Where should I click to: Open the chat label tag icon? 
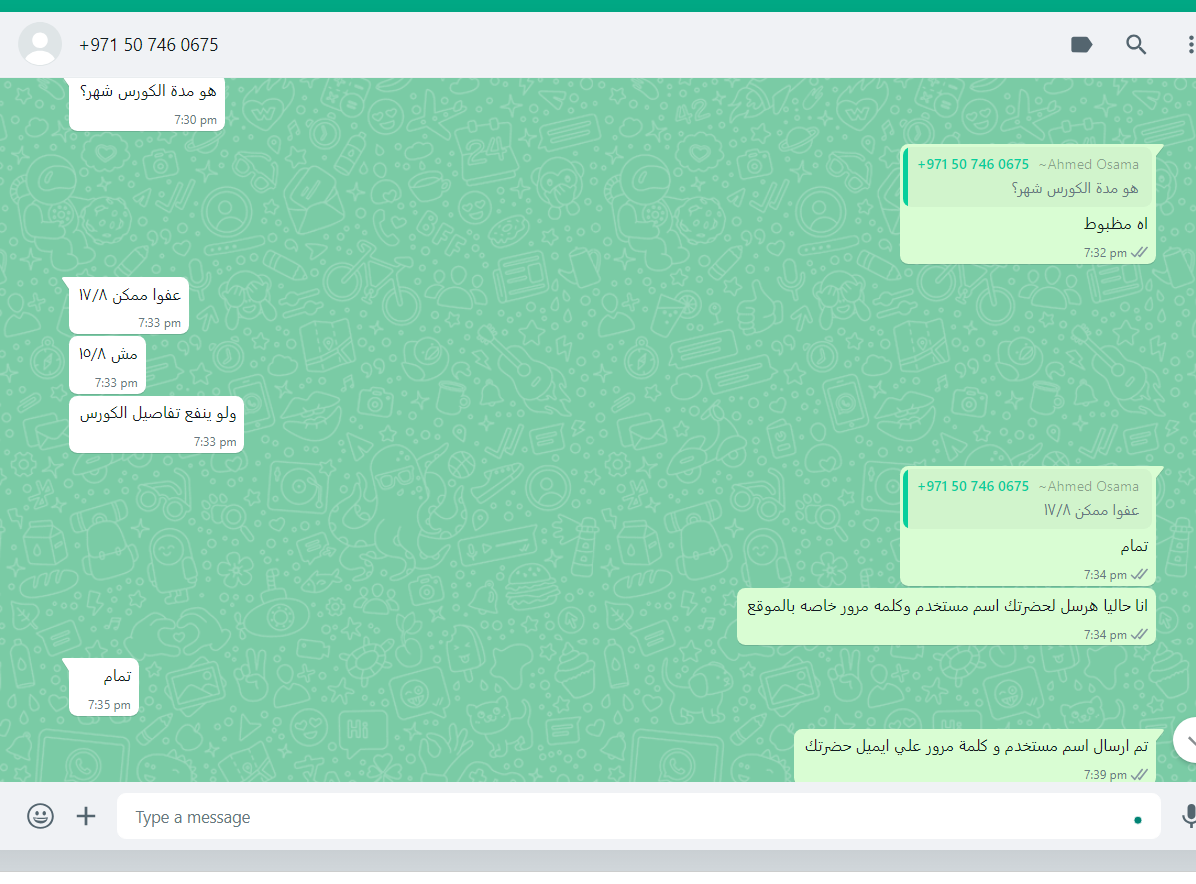point(1082,45)
